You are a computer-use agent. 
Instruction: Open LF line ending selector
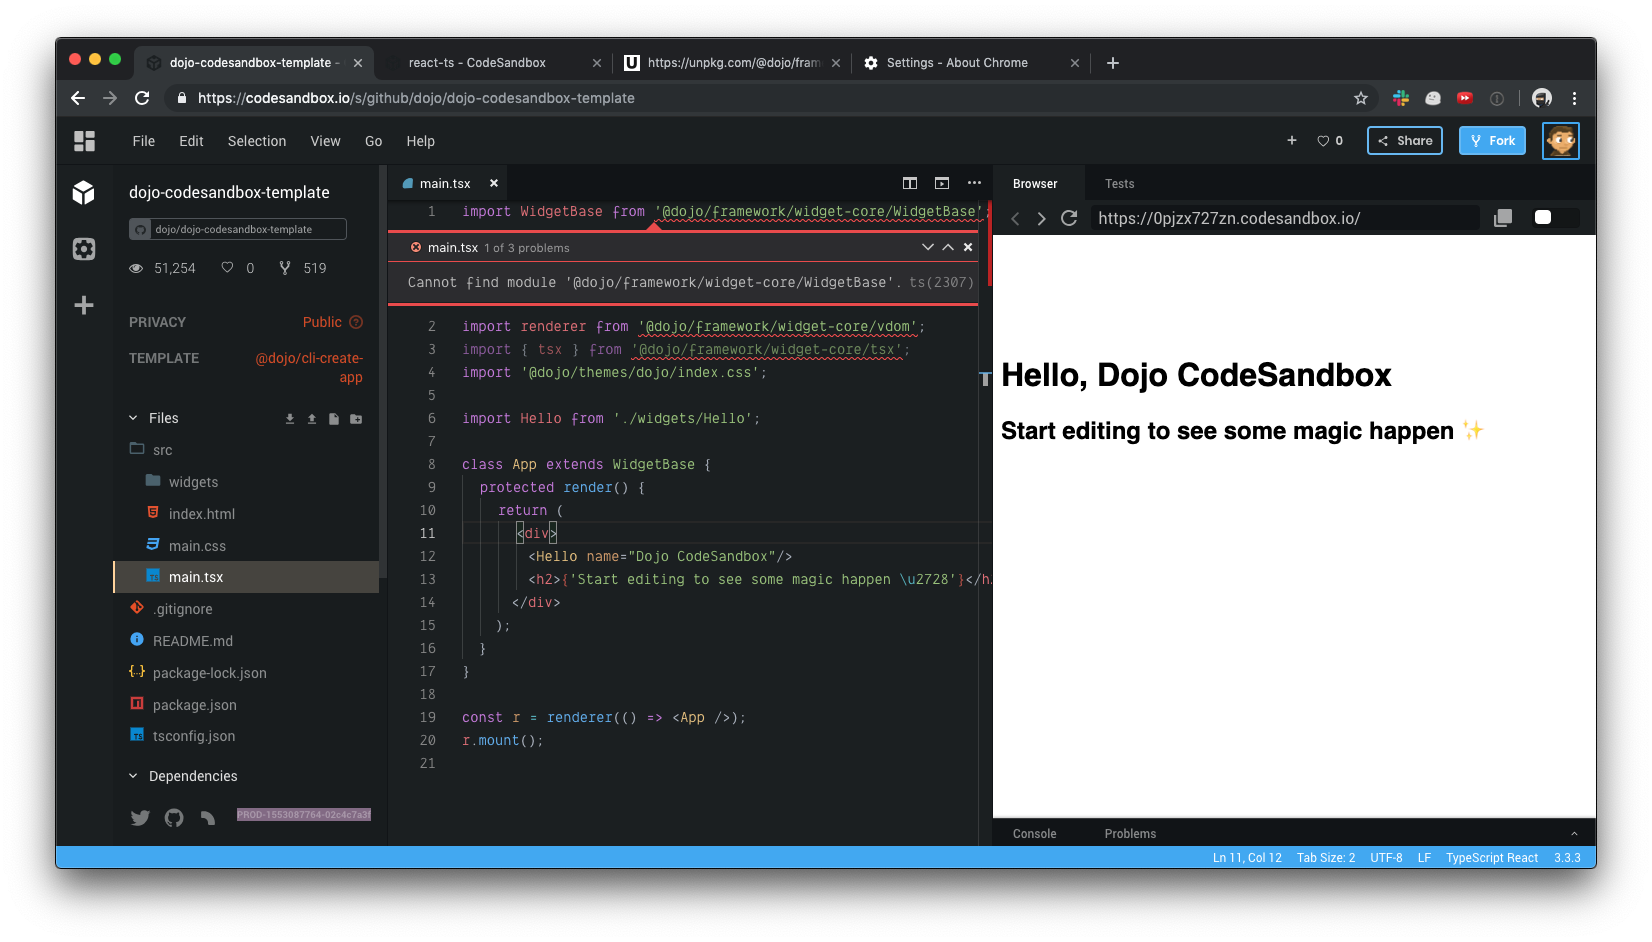point(1424,858)
